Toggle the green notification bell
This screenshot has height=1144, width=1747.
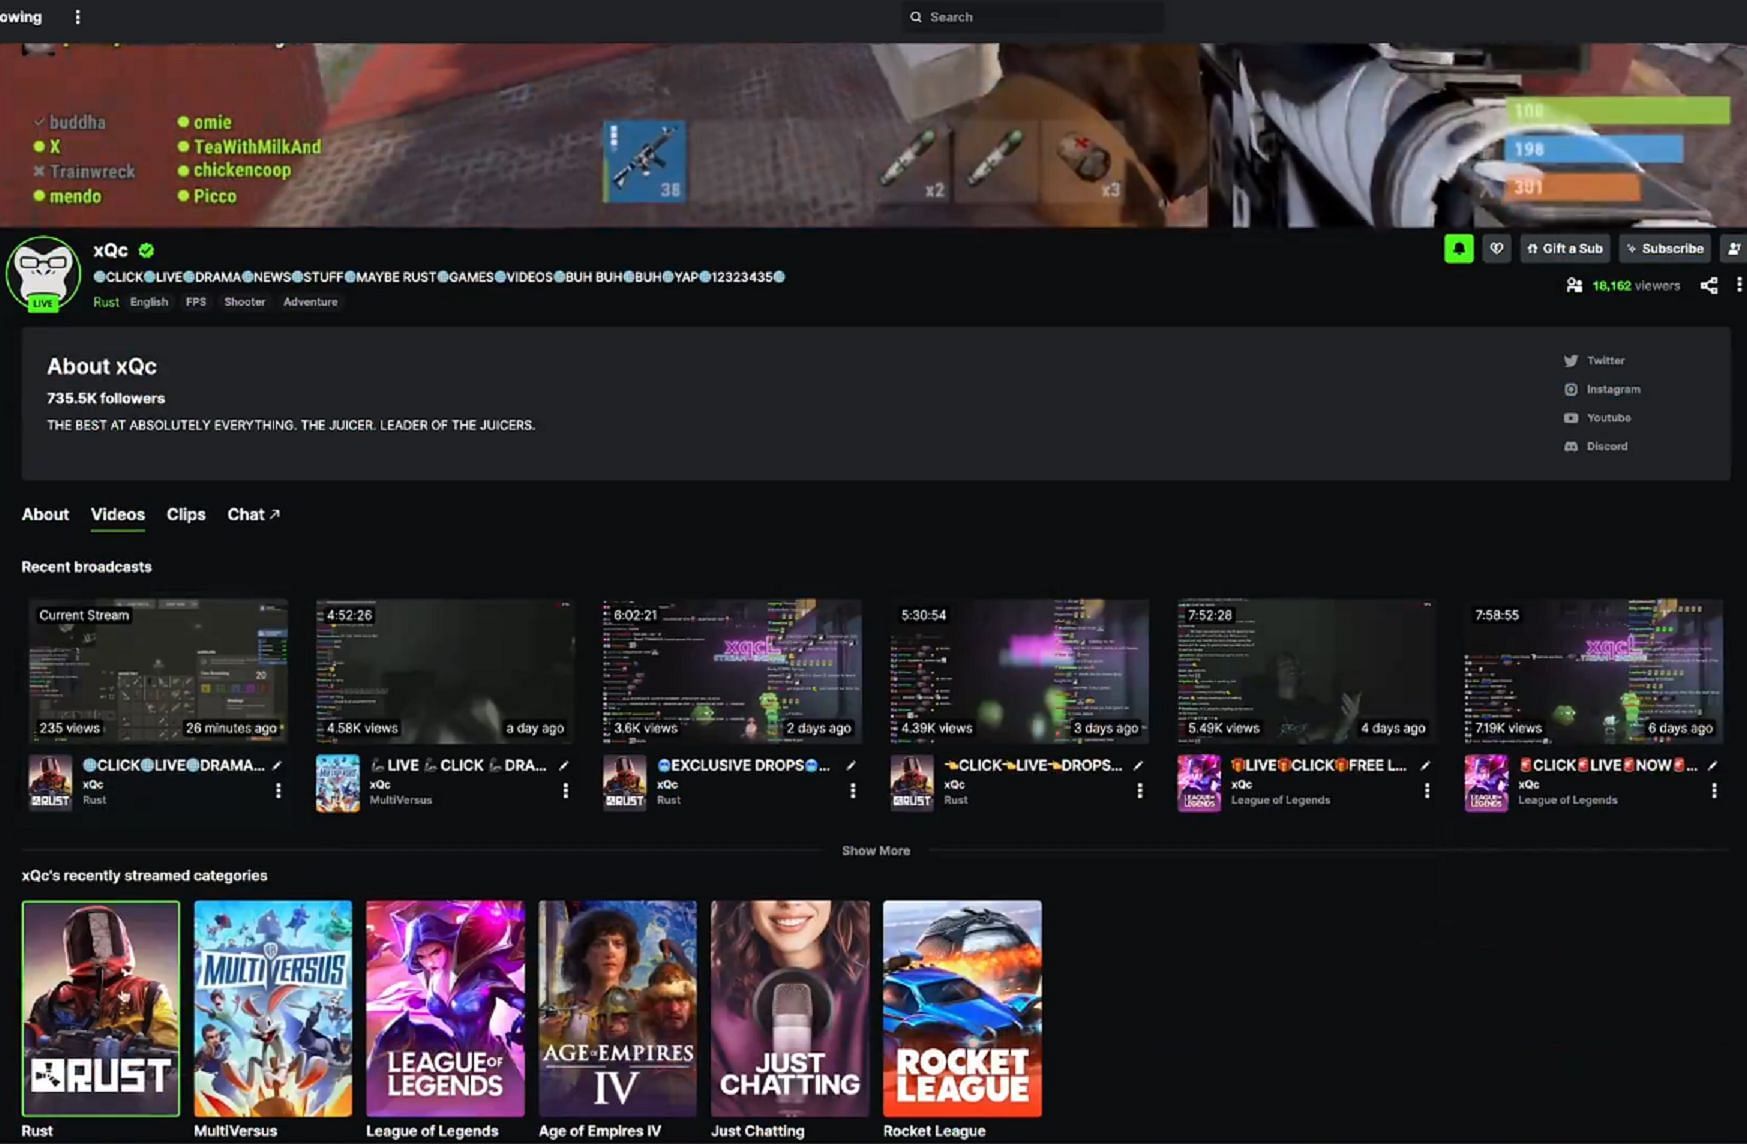coord(1458,249)
